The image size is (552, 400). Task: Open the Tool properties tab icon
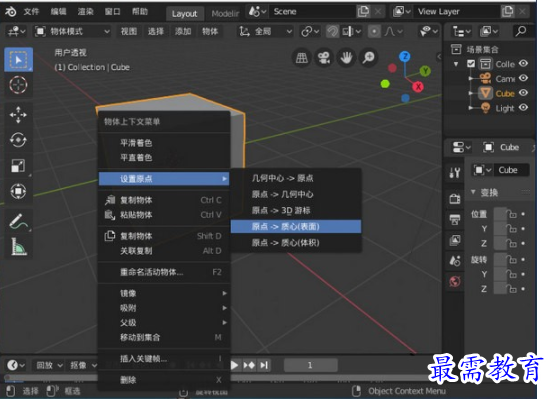[455, 173]
